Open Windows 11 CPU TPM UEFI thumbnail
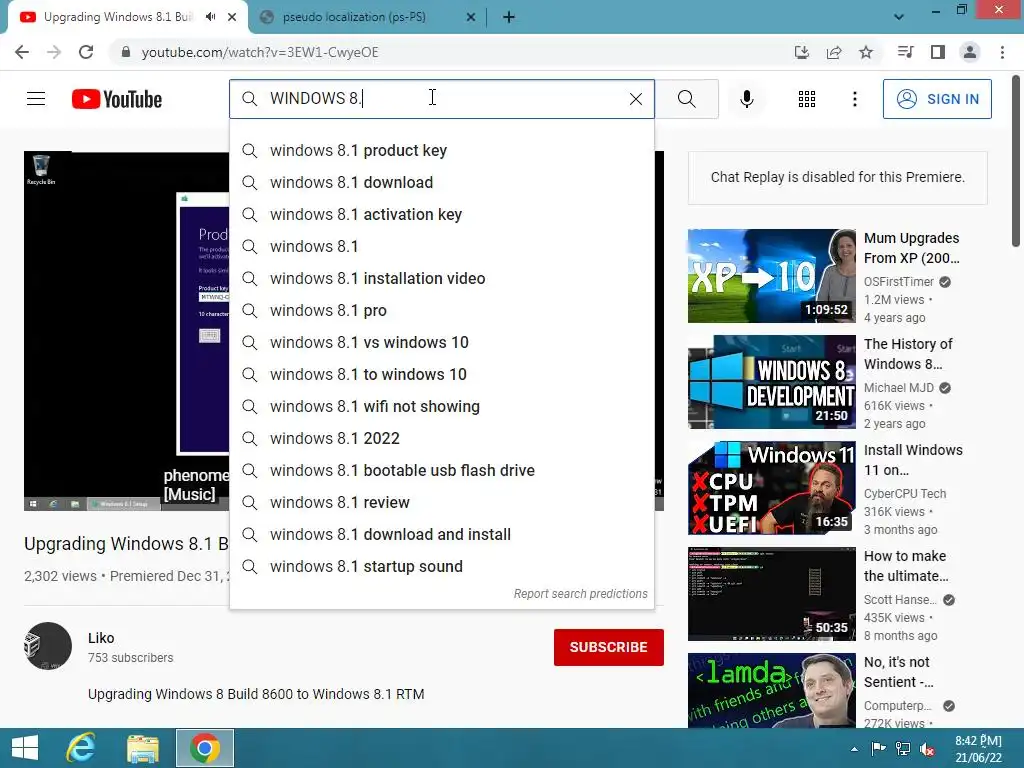The width and height of the screenshot is (1024, 768). pyautogui.click(x=771, y=488)
